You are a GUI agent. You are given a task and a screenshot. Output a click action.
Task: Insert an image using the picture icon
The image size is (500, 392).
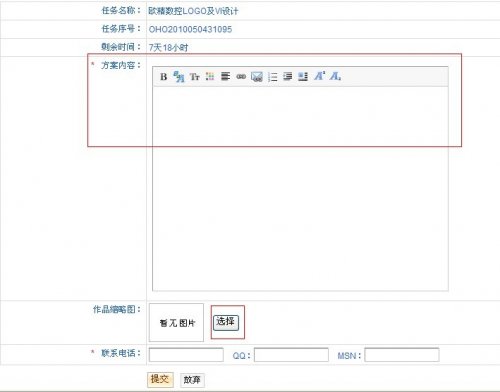click(x=257, y=77)
